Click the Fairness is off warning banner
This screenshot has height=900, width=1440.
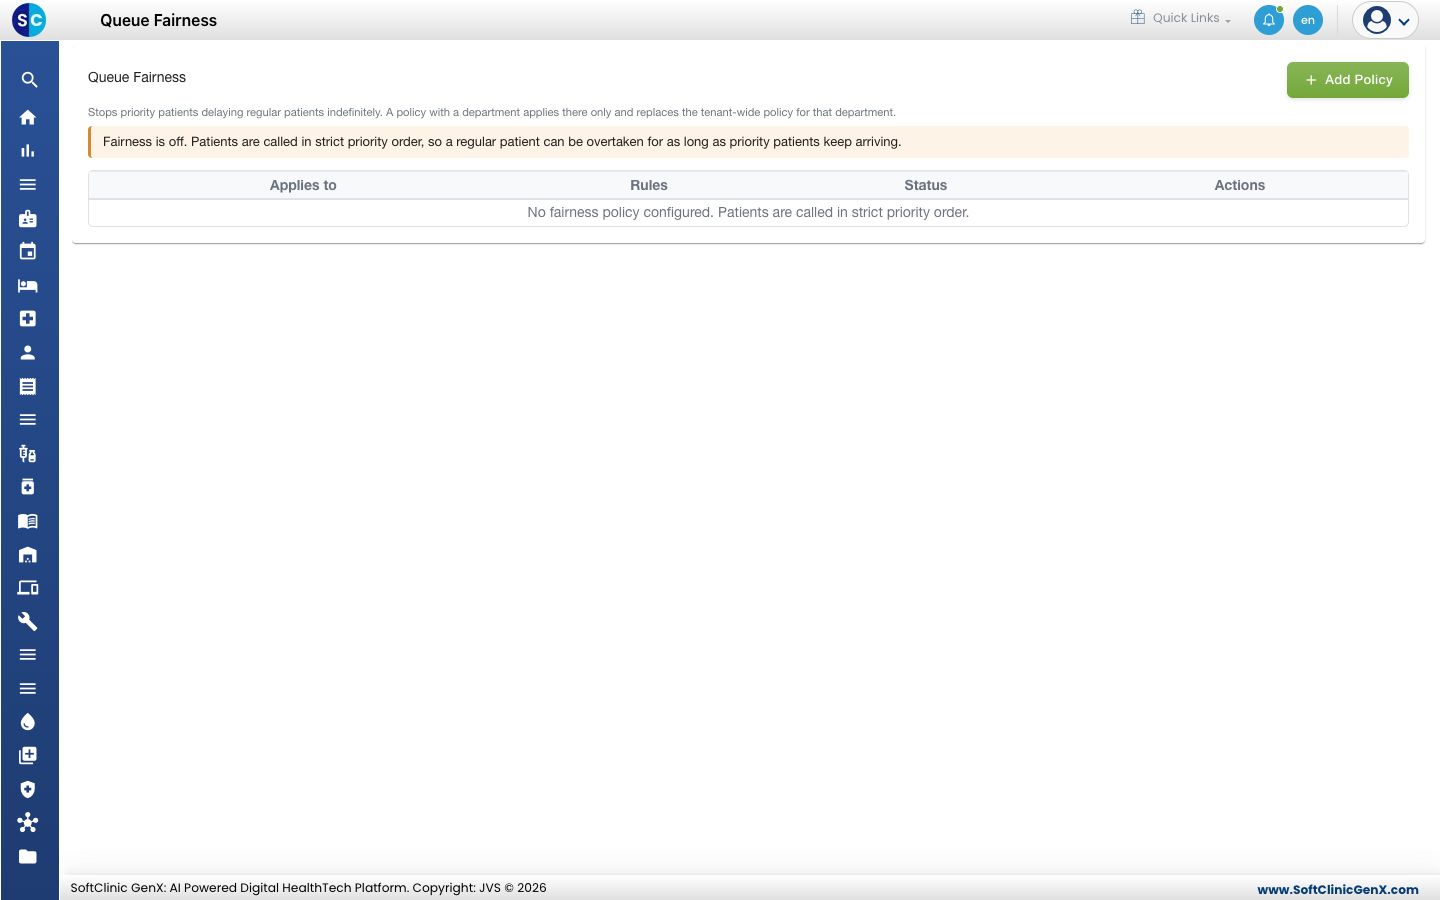tap(748, 142)
